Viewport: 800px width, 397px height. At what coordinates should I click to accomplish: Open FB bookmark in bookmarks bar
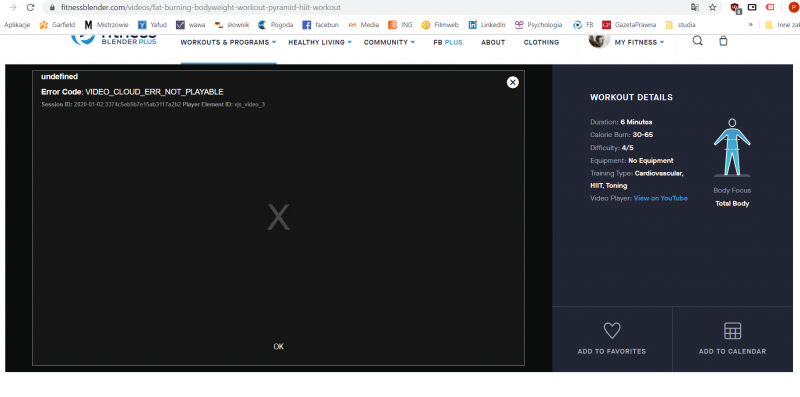tap(583, 24)
